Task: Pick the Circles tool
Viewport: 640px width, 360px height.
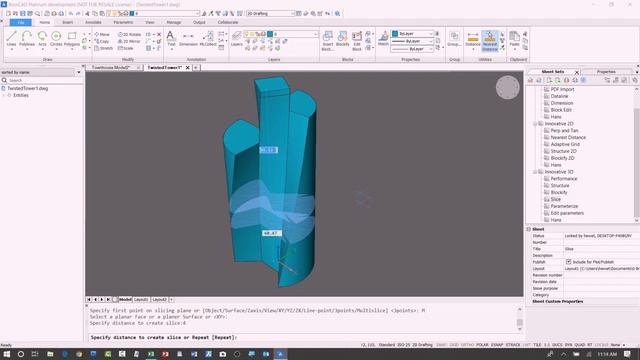Action: point(56,39)
